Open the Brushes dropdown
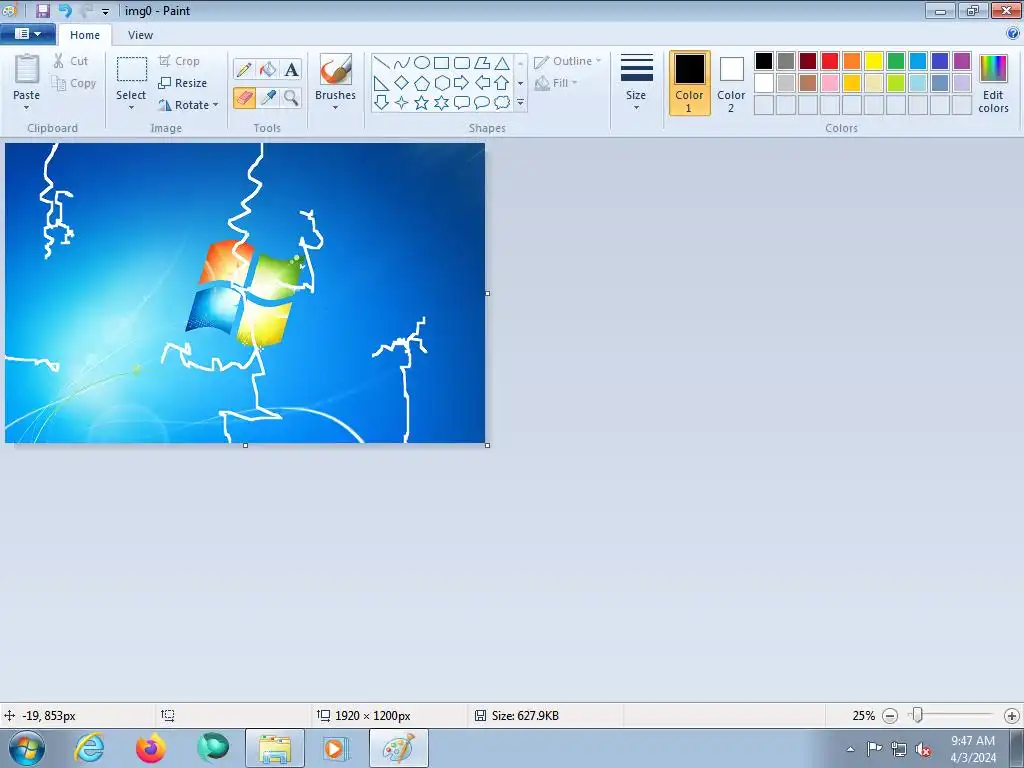This screenshot has height=768, width=1024. 336,108
